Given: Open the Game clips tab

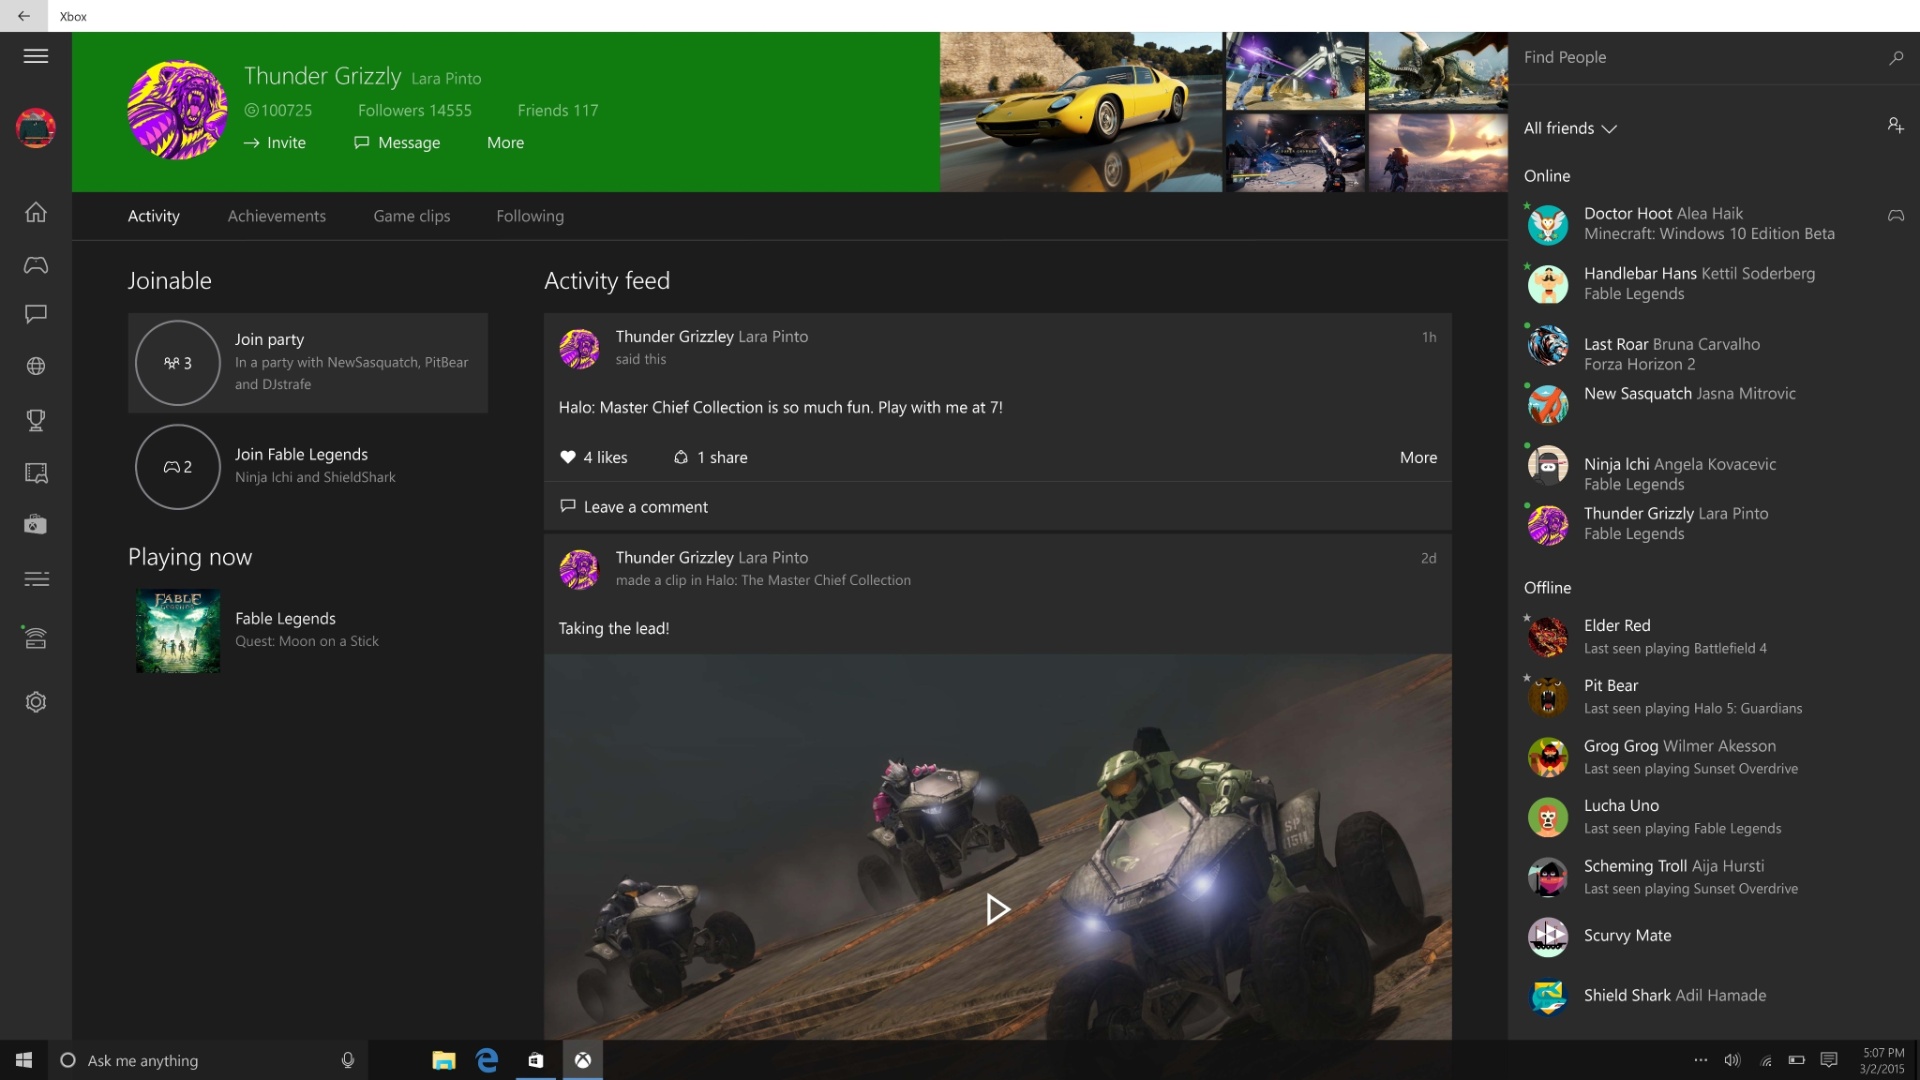Looking at the screenshot, I should pos(411,216).
